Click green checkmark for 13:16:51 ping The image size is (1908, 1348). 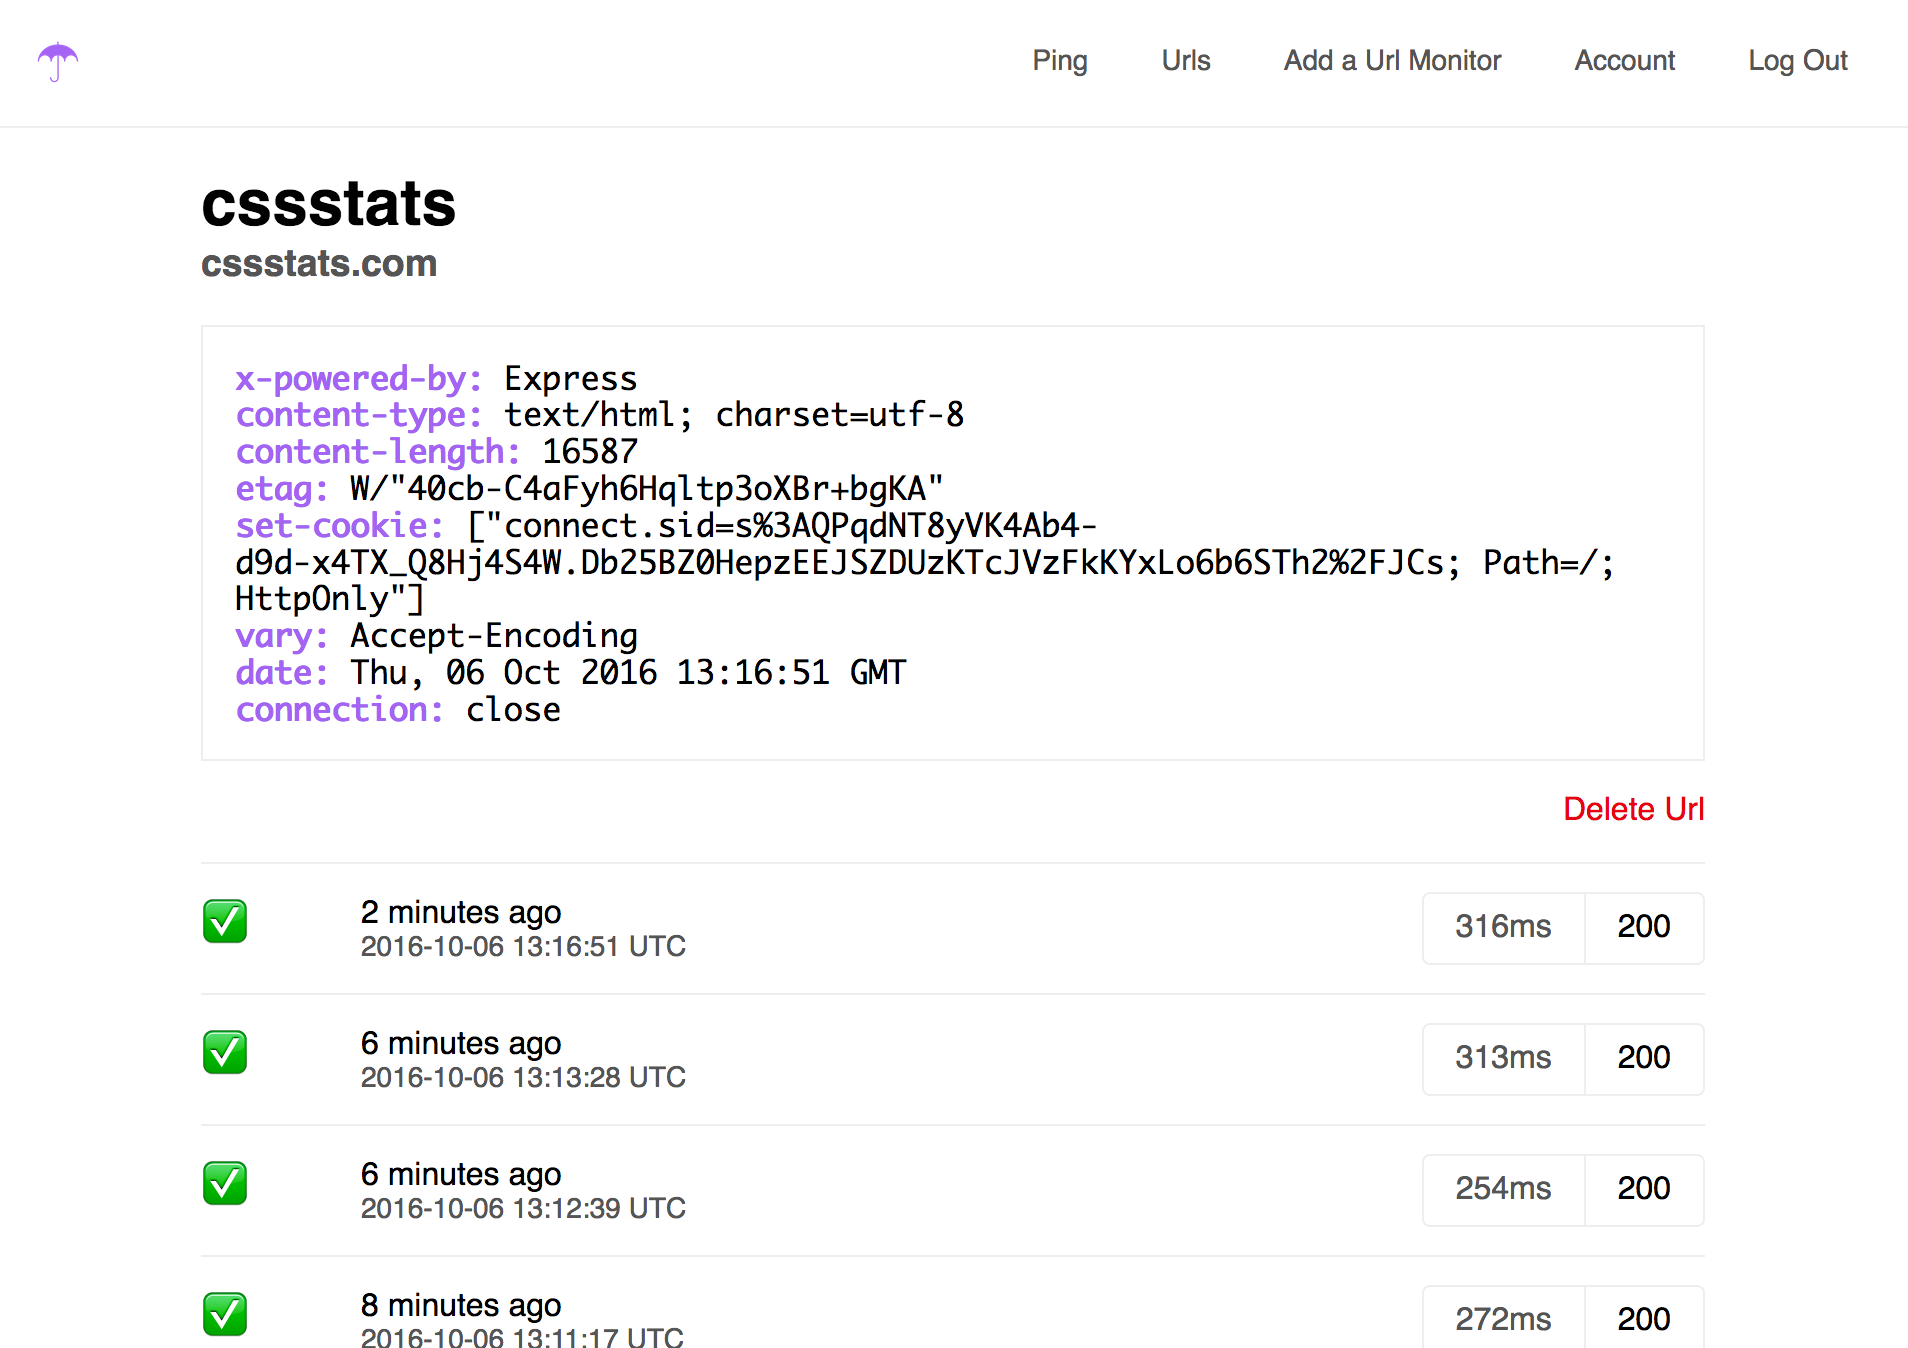pos(225,921)
